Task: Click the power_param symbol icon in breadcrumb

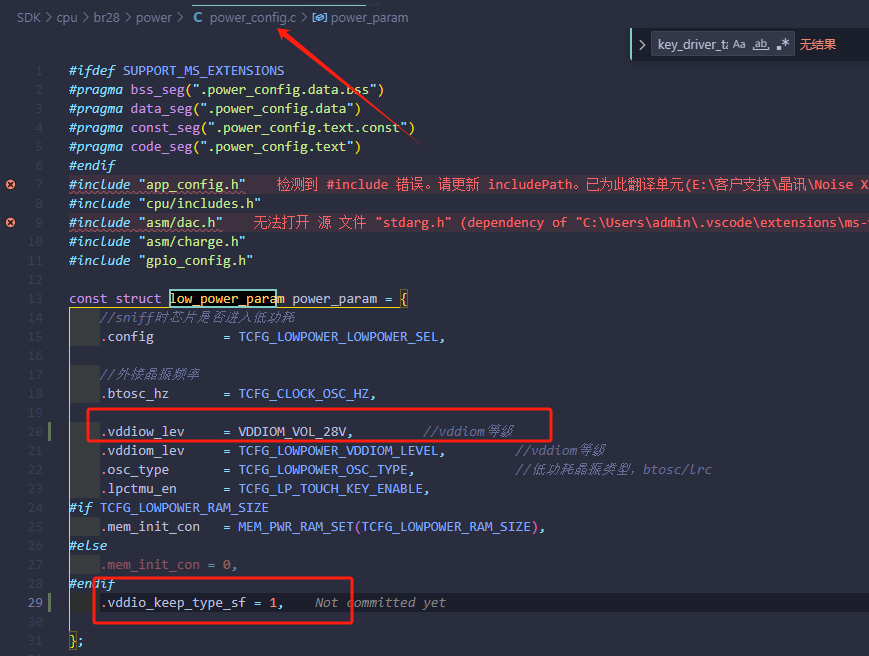Action: (x=319, y=18)
